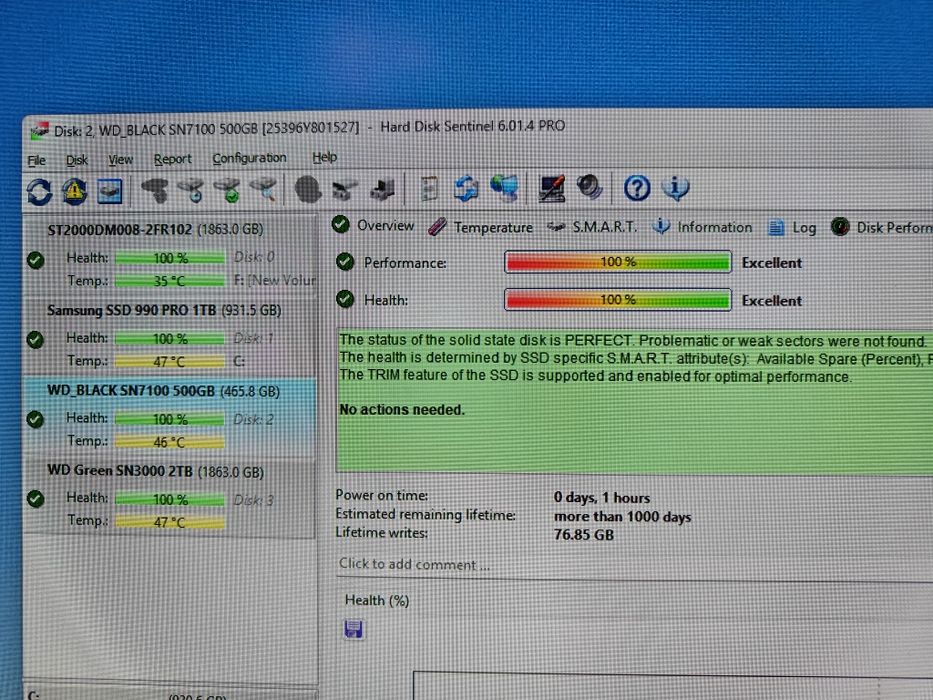Click the ST2000DM008 health 100 % bar
Viewport: 933px width, 700px height.
(170, 258)
